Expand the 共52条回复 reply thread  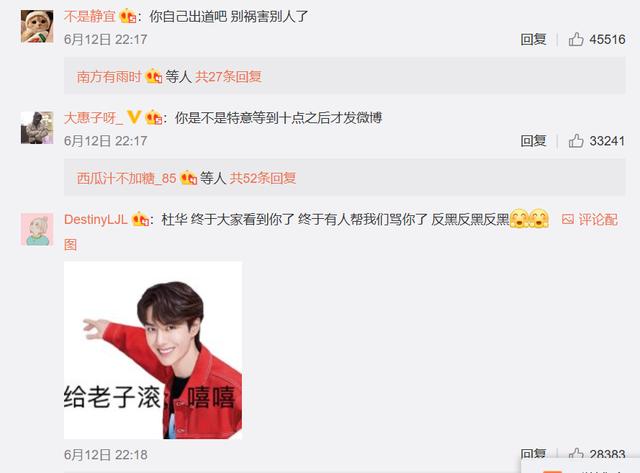pos(263,178)
